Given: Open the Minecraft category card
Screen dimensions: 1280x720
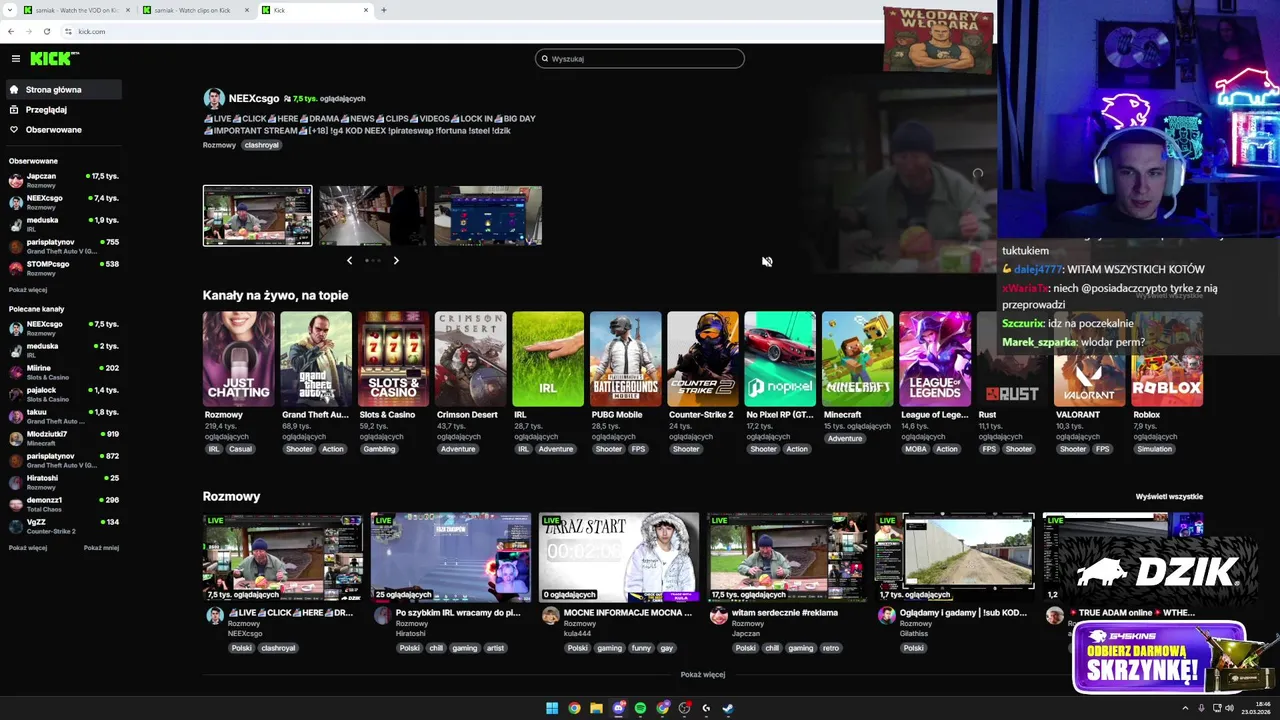Looking at the screenshot, I should click(x=858, y=359).
